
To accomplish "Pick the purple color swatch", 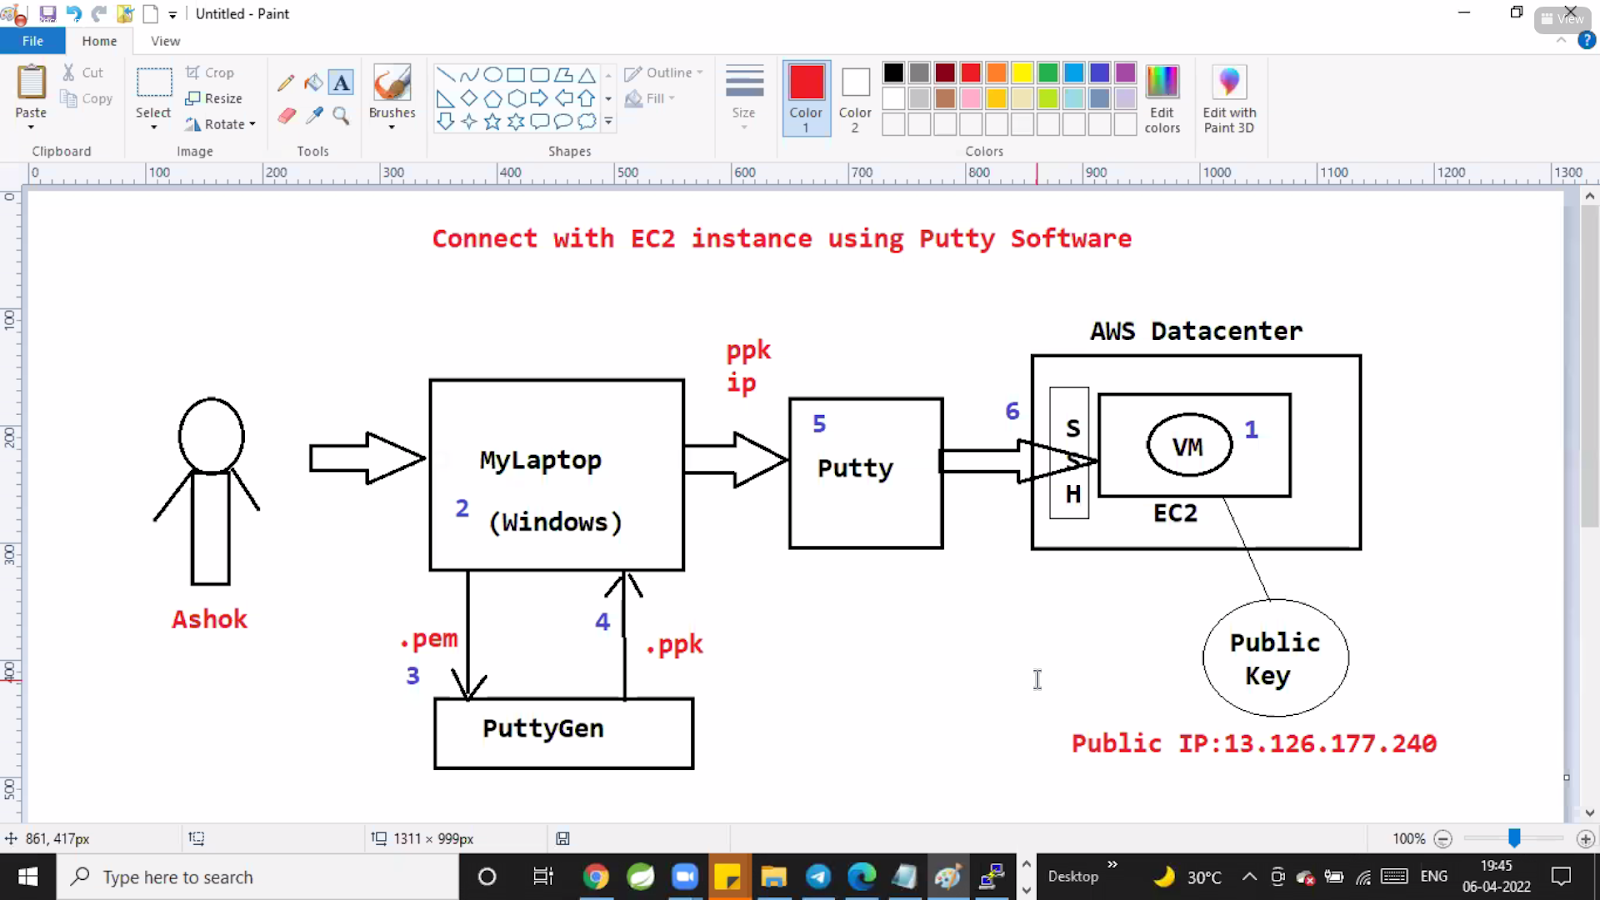I will 1125,73.
